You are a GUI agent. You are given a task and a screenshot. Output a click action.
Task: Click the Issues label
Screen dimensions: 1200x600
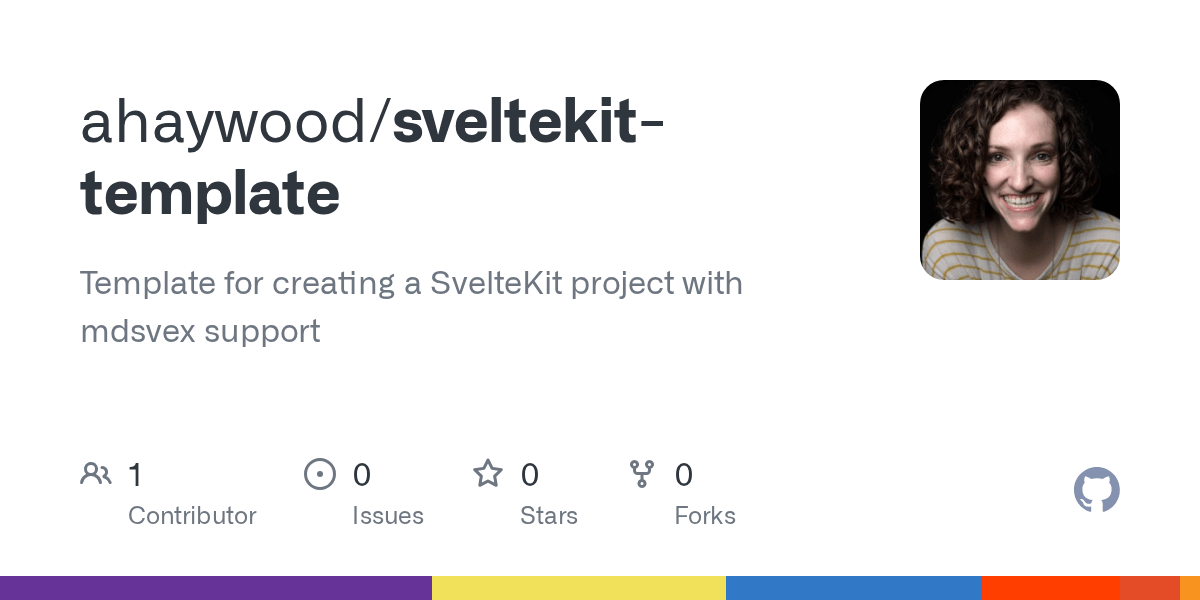(388, 516)
